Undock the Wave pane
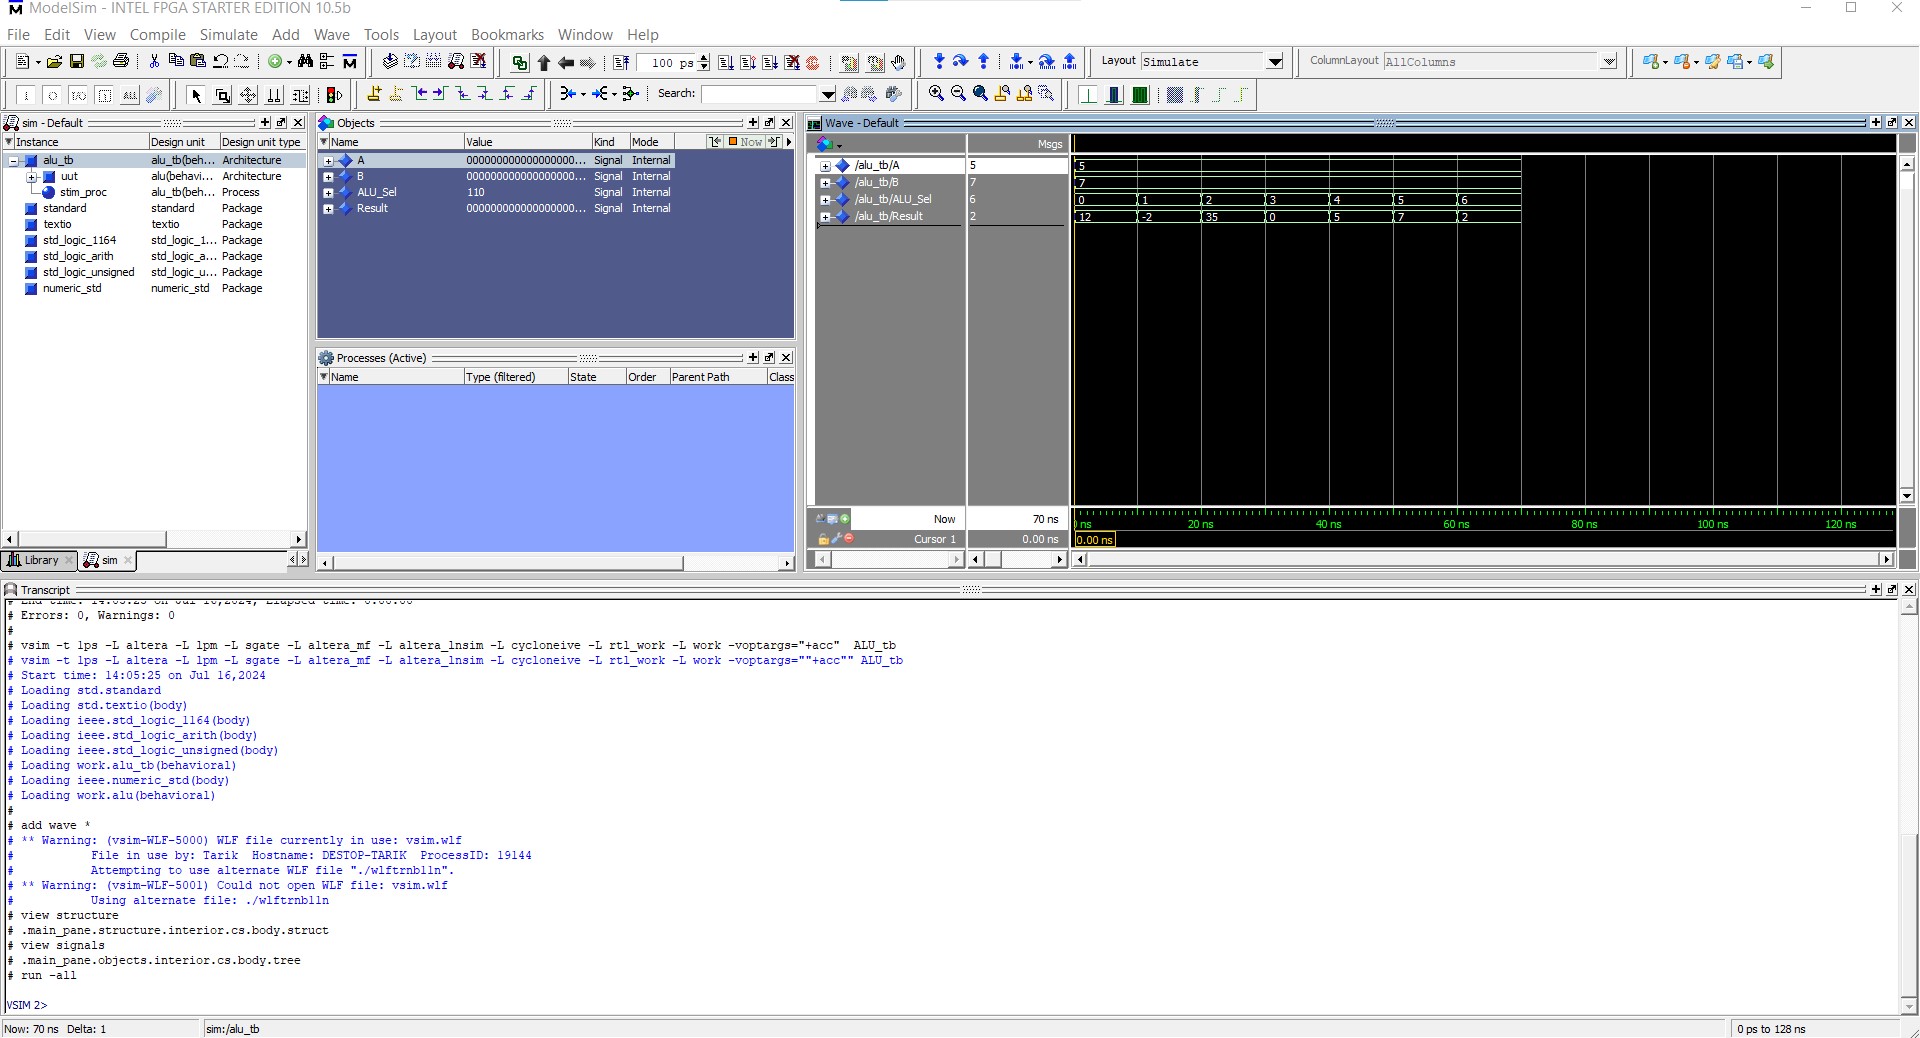This screenshot has width=1920, height=1038. coord(1892,123)
